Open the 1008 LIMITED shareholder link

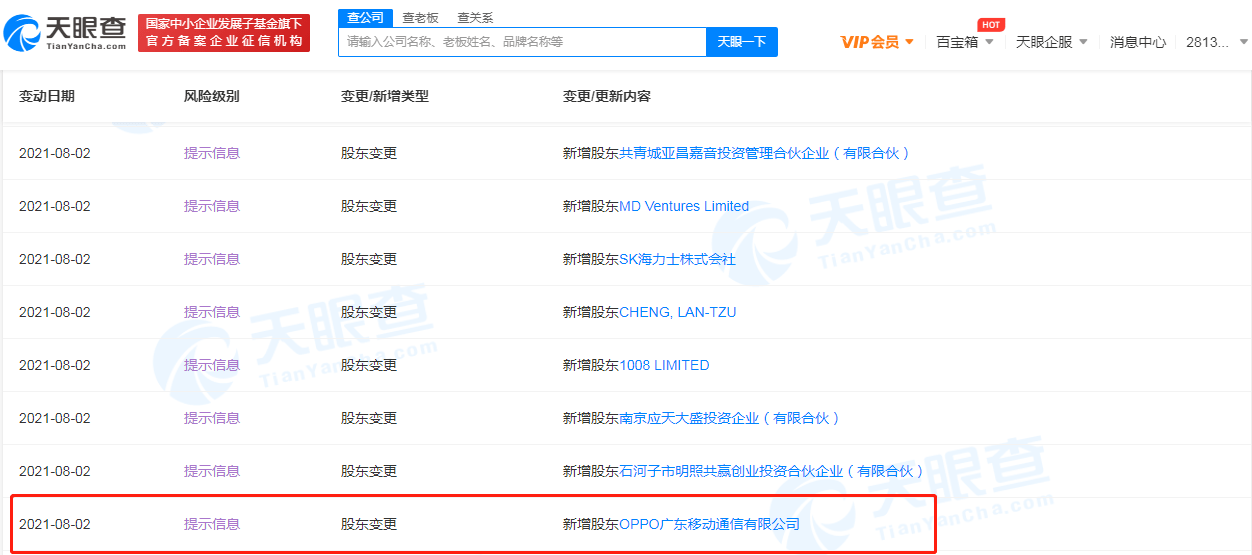pos(664,365)
